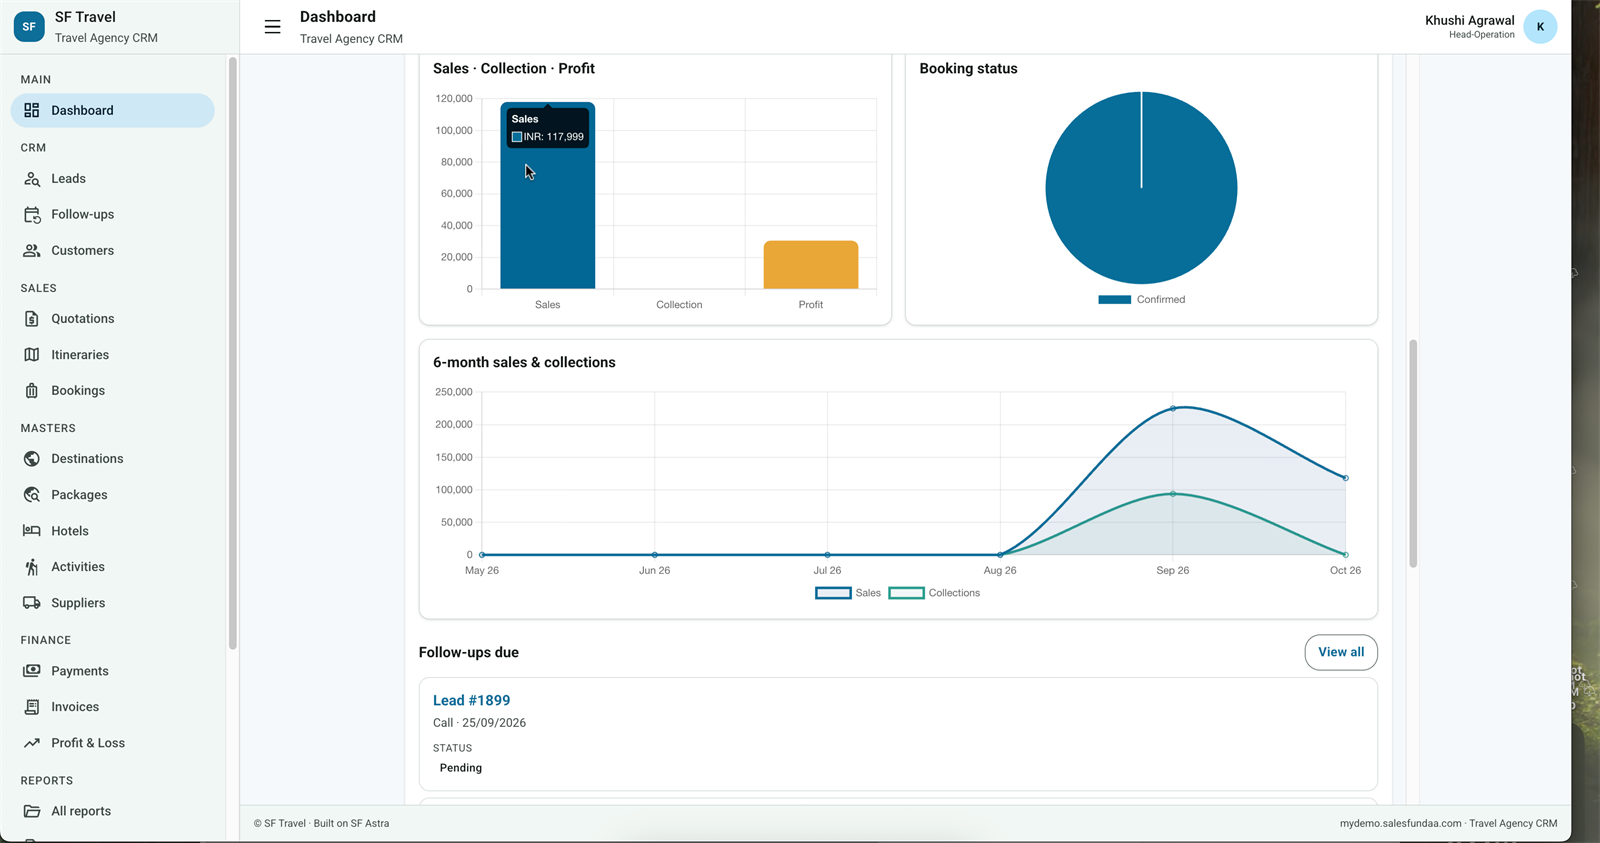Open the Leads menu item
Viewport: 1600px width, 843px height.
point(112,179)
